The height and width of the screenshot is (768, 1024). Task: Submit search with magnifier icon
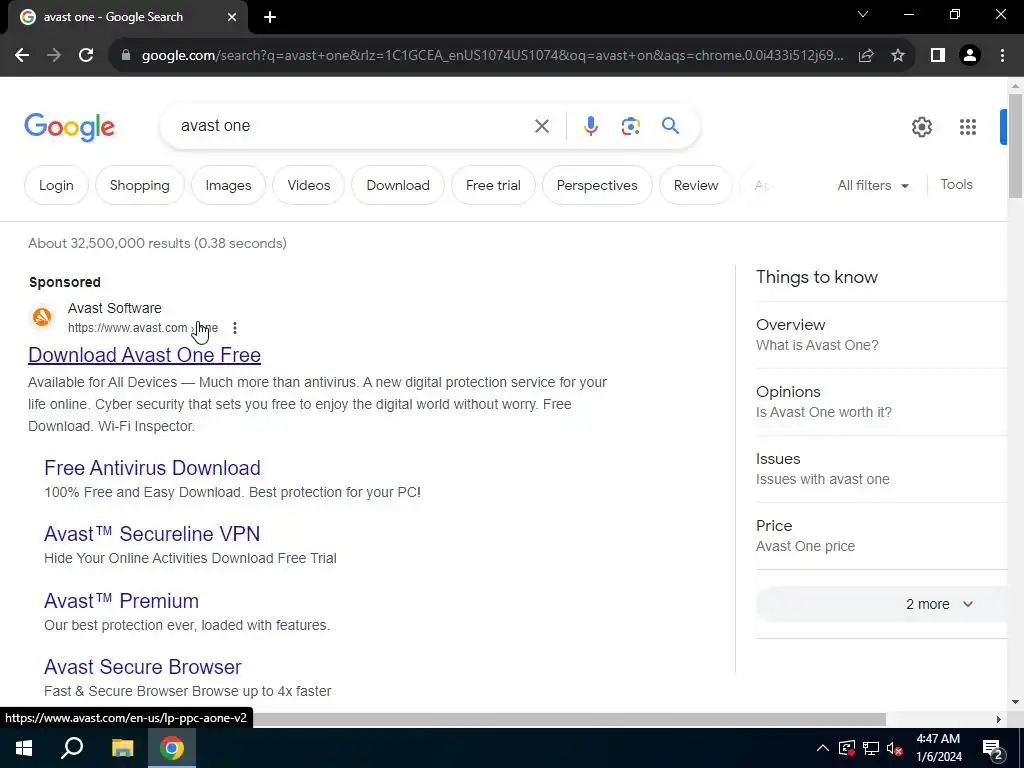click(670, 125)
